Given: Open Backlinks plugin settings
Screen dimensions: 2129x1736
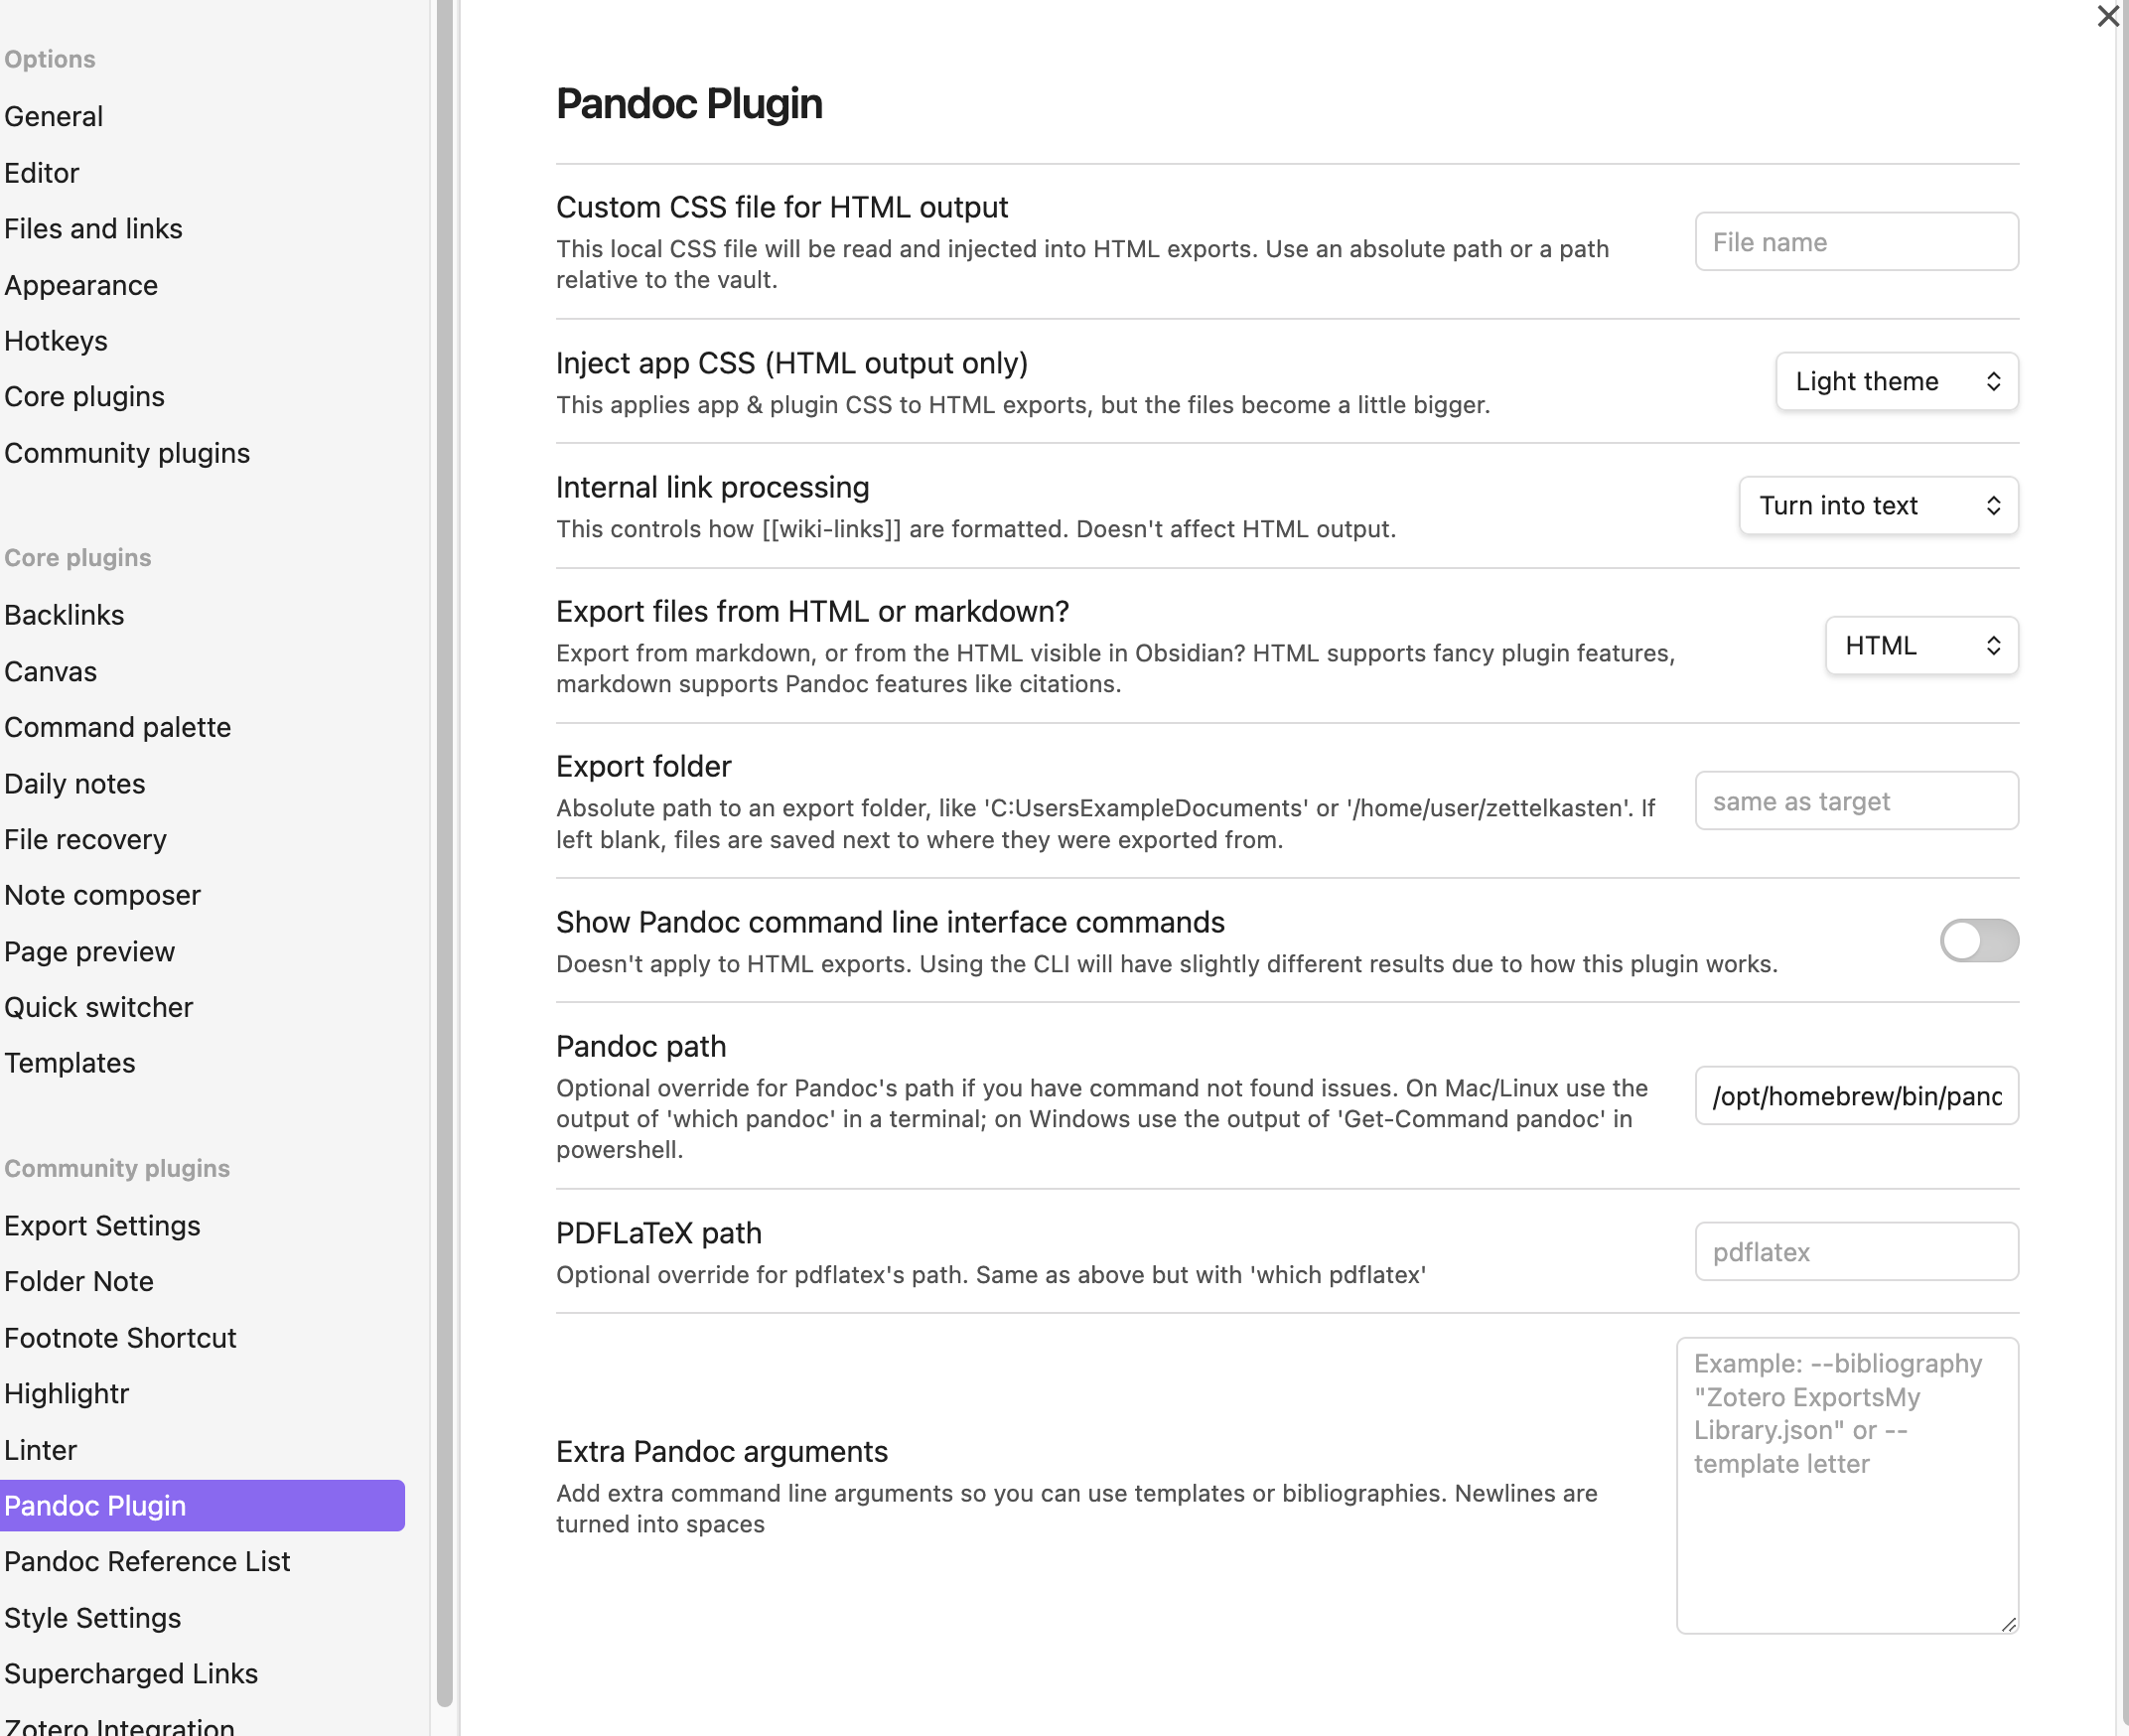Looking at the screenshot, I should 64,615.
